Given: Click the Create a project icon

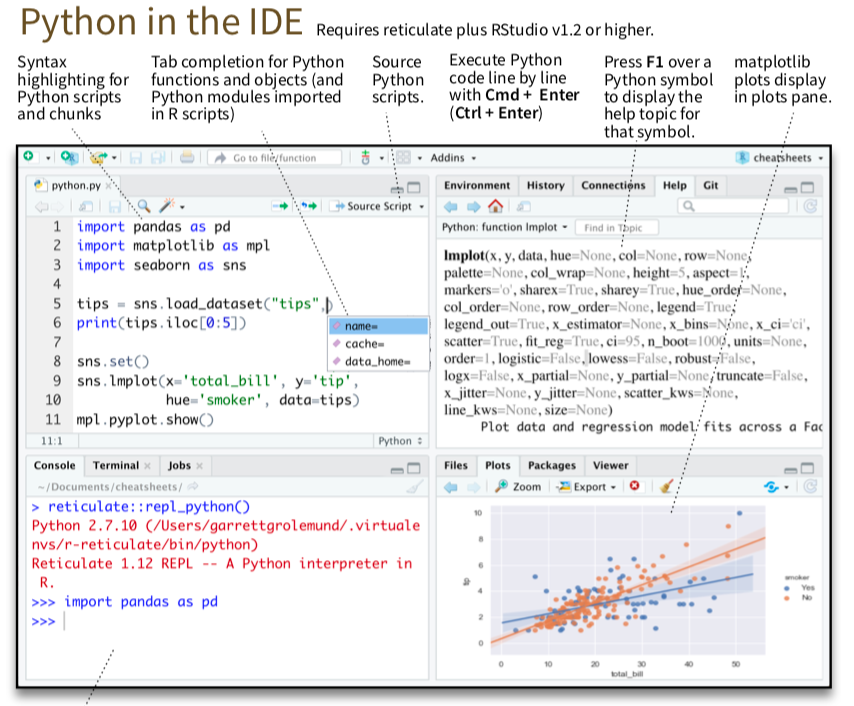Looking at the screenshot, I should (69, 158).
